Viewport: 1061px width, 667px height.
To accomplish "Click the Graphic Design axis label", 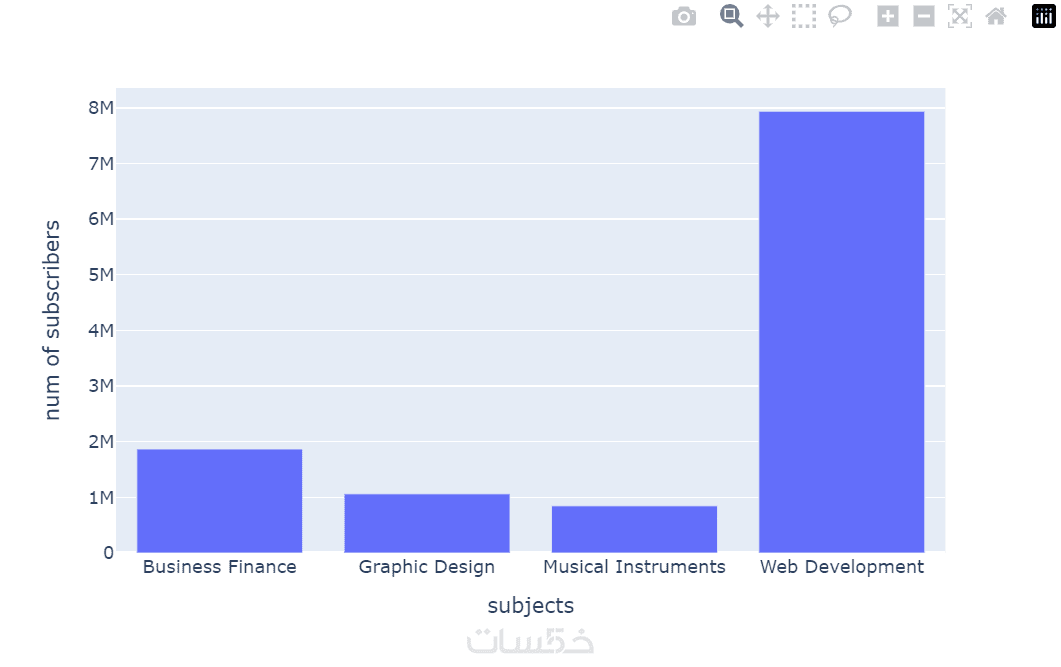I will pos(427,567).
